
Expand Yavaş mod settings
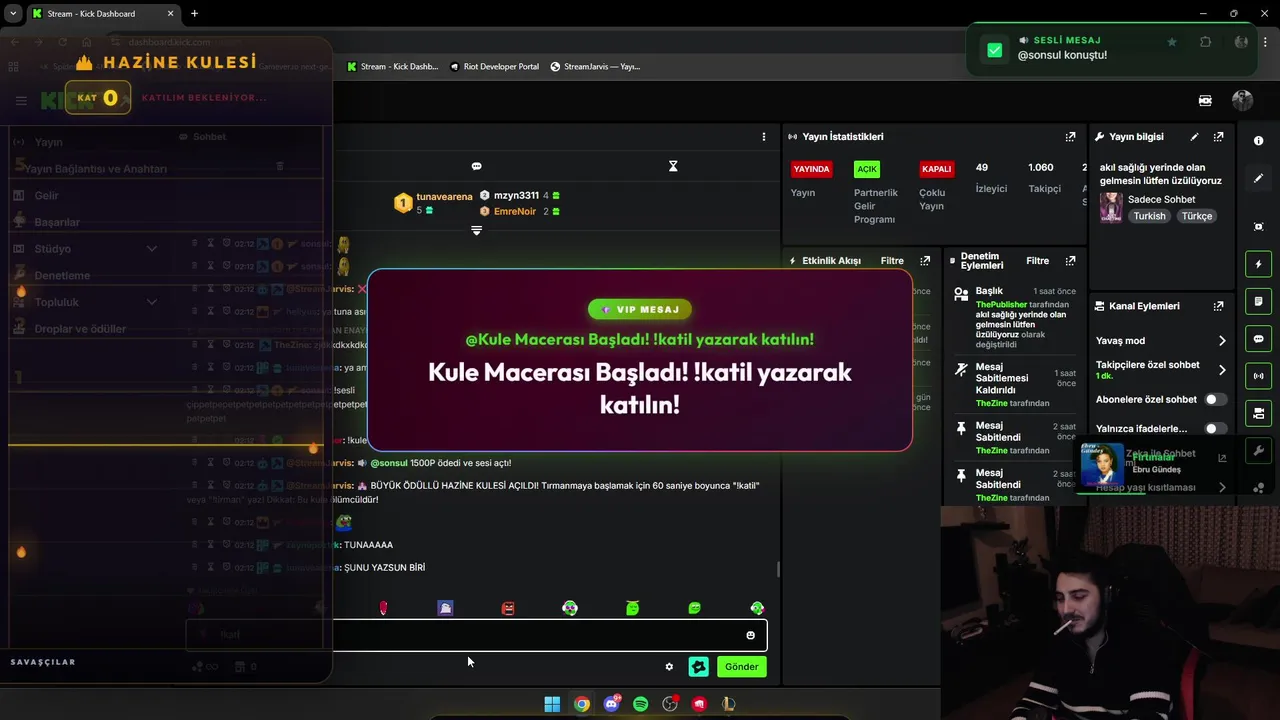pos(1222,341)
